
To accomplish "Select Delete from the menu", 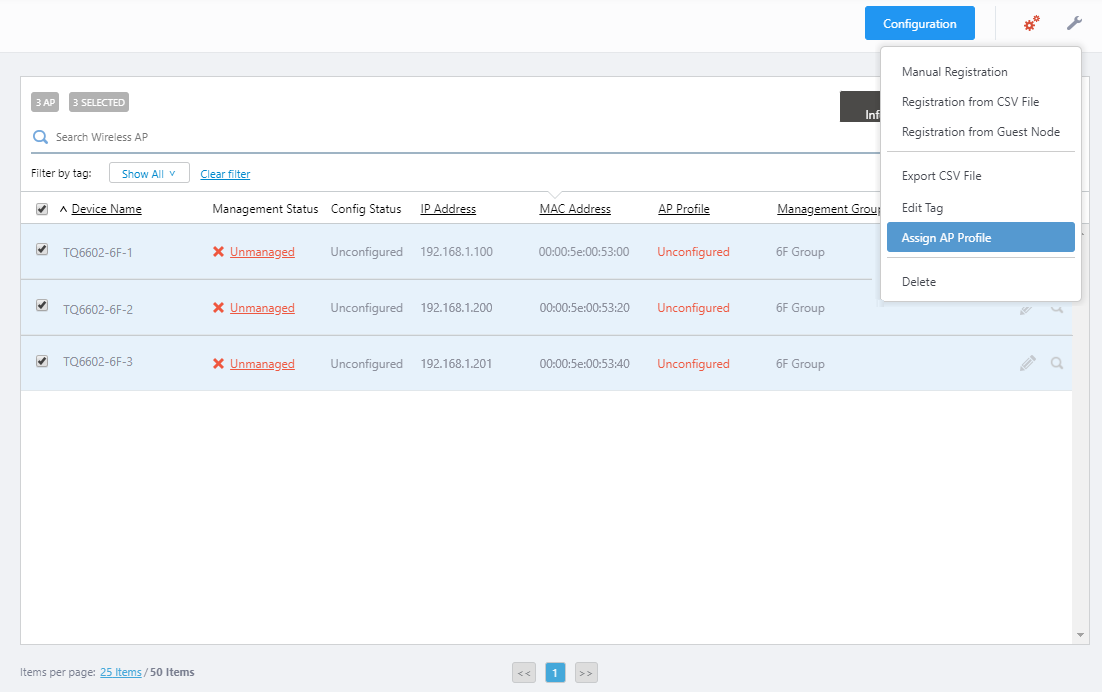I will pyautogui.click(x=919, y=282).
